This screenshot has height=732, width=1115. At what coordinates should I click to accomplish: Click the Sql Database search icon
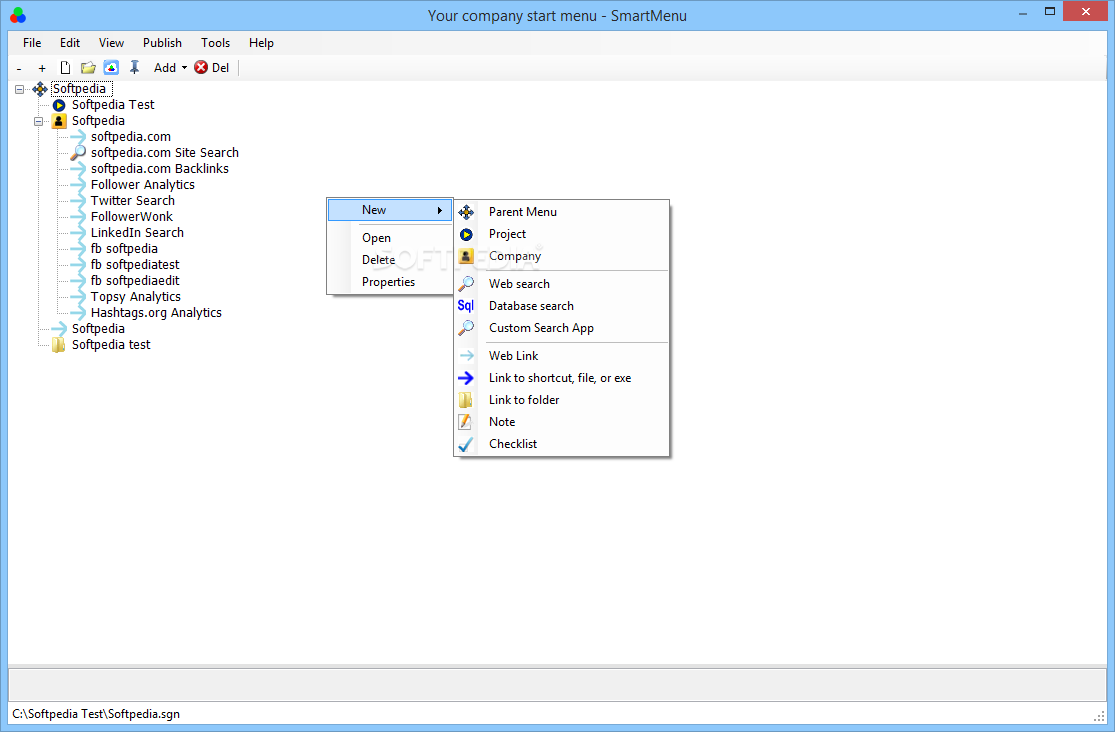tap(466, 306)
